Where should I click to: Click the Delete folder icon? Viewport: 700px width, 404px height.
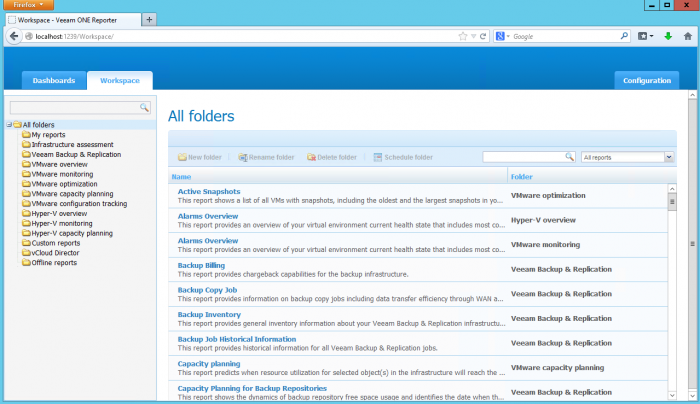311,157
